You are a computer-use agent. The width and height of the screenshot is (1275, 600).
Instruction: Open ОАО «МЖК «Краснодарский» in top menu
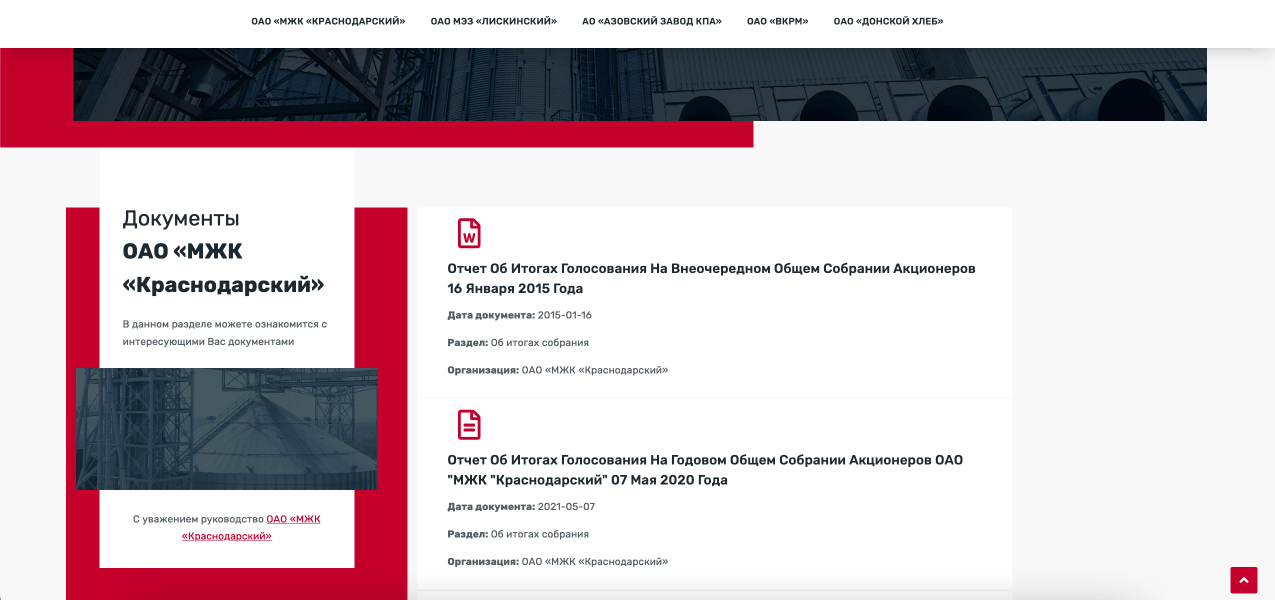pyautogui.click(x=328, y=21)
